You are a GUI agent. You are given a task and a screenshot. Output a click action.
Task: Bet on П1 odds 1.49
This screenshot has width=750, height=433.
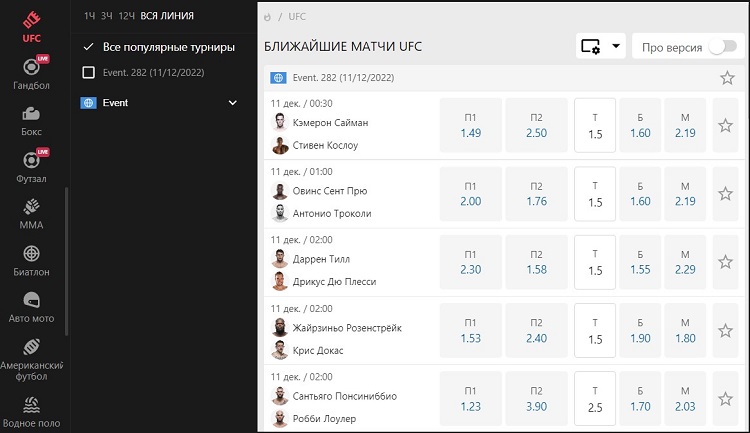coord(471,126)
